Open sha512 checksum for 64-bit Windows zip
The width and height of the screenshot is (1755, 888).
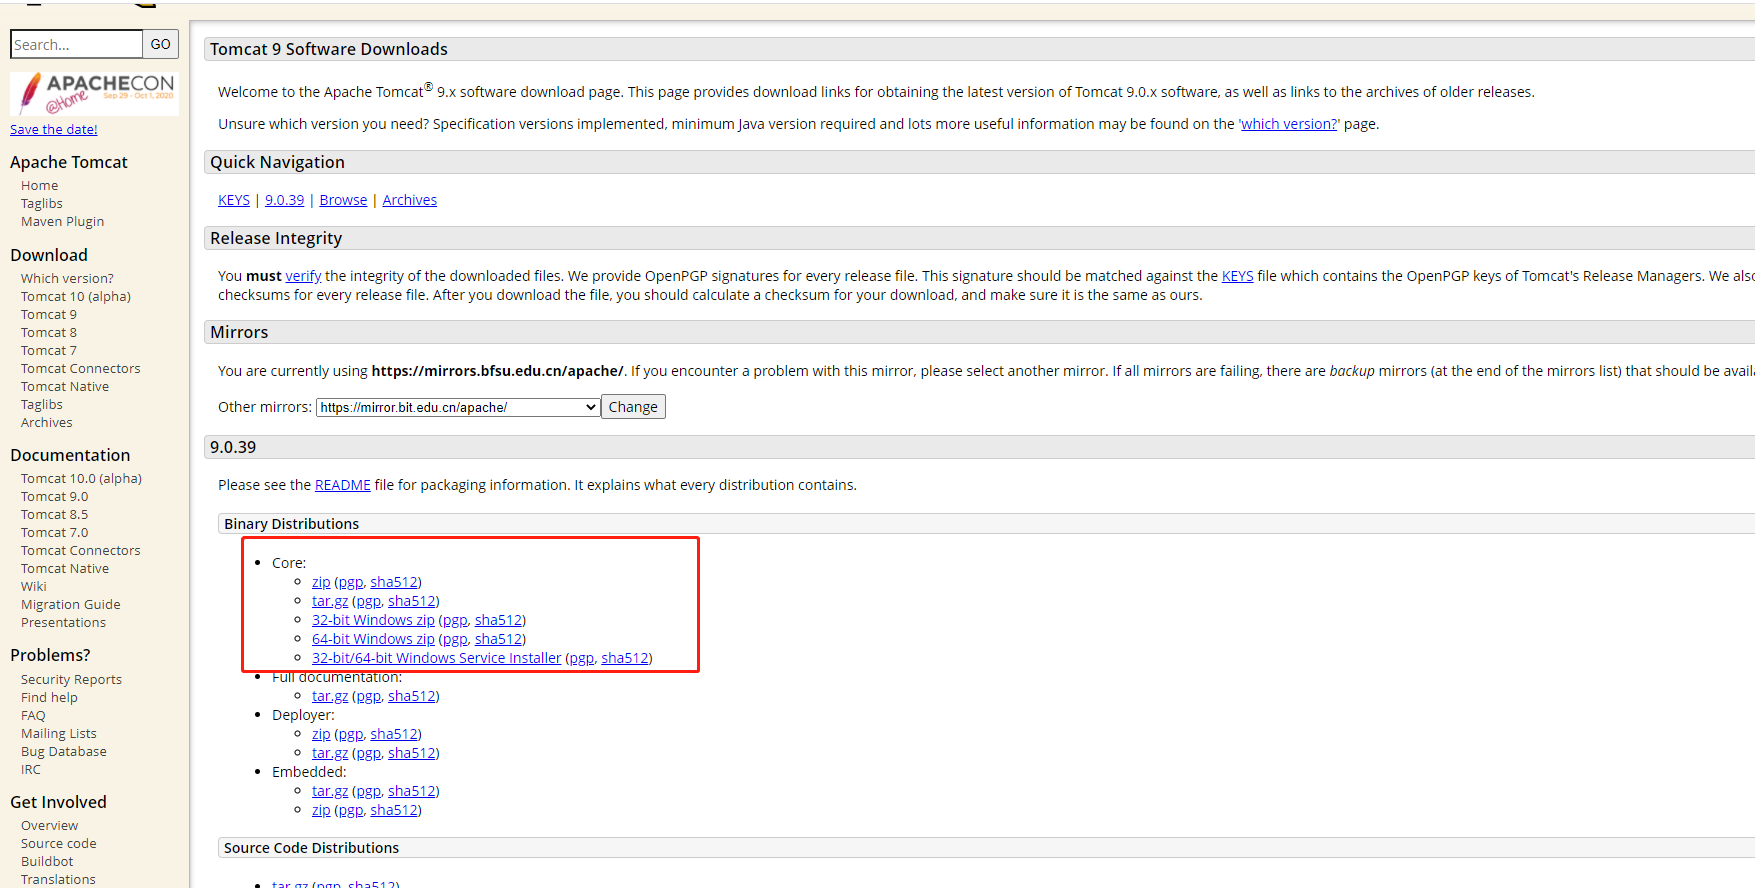point(499,639)
